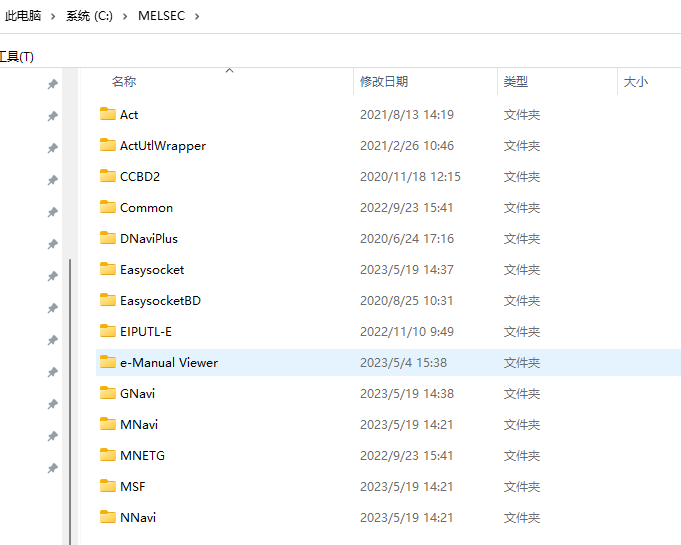Image resolution: width=681 pixels, height=545 pixels.
Task: Select the CCBD2 folder icon
Action: point(108,176)
